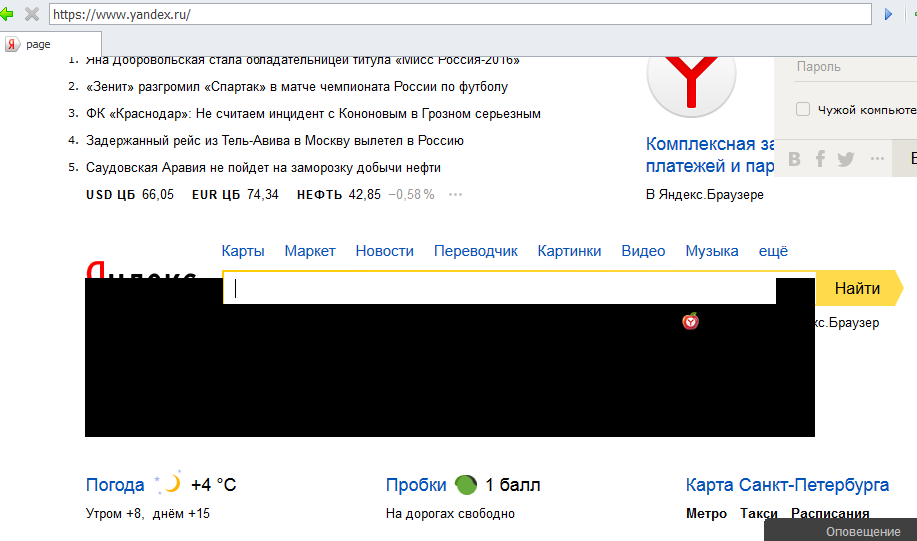Expand the ещё more services menu

773,251
